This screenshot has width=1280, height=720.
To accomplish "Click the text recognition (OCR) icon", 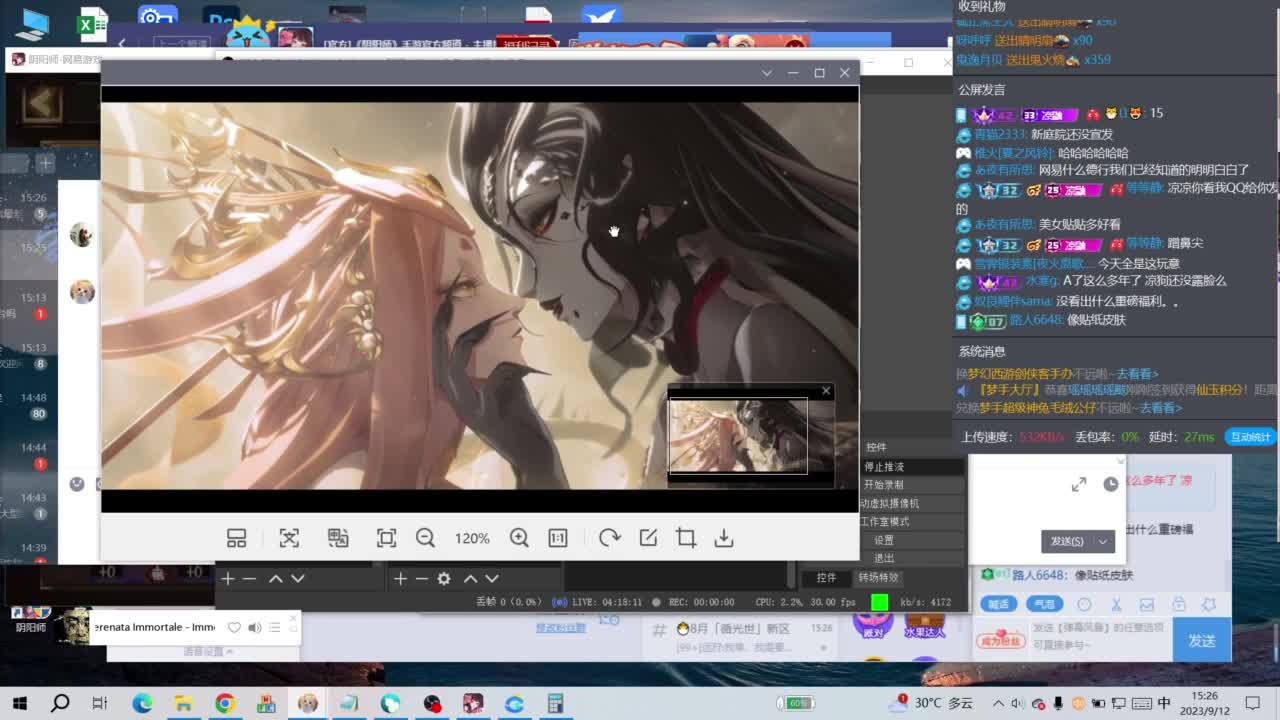I will point(289,538).
